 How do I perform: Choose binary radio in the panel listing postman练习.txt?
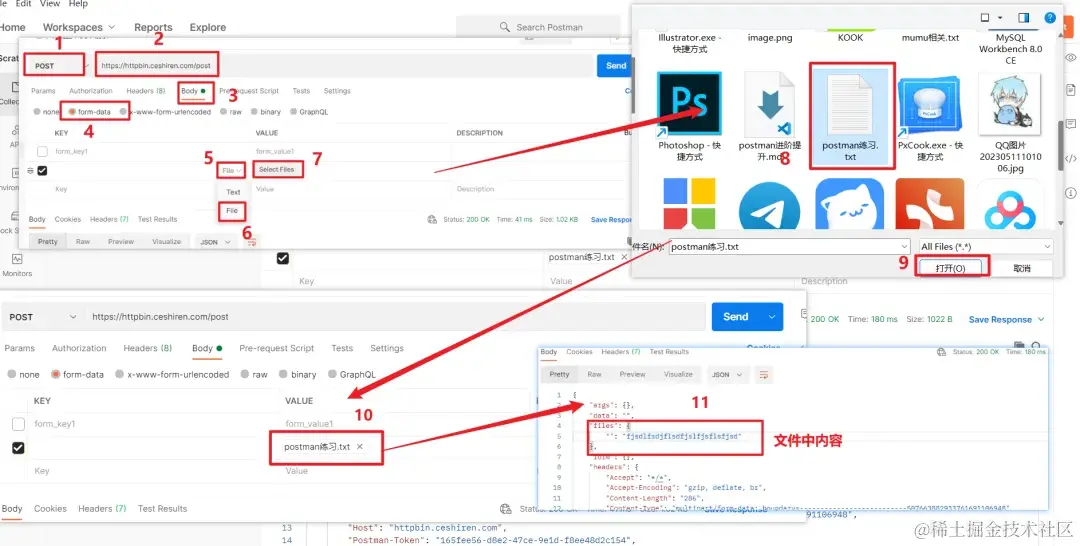284,375
